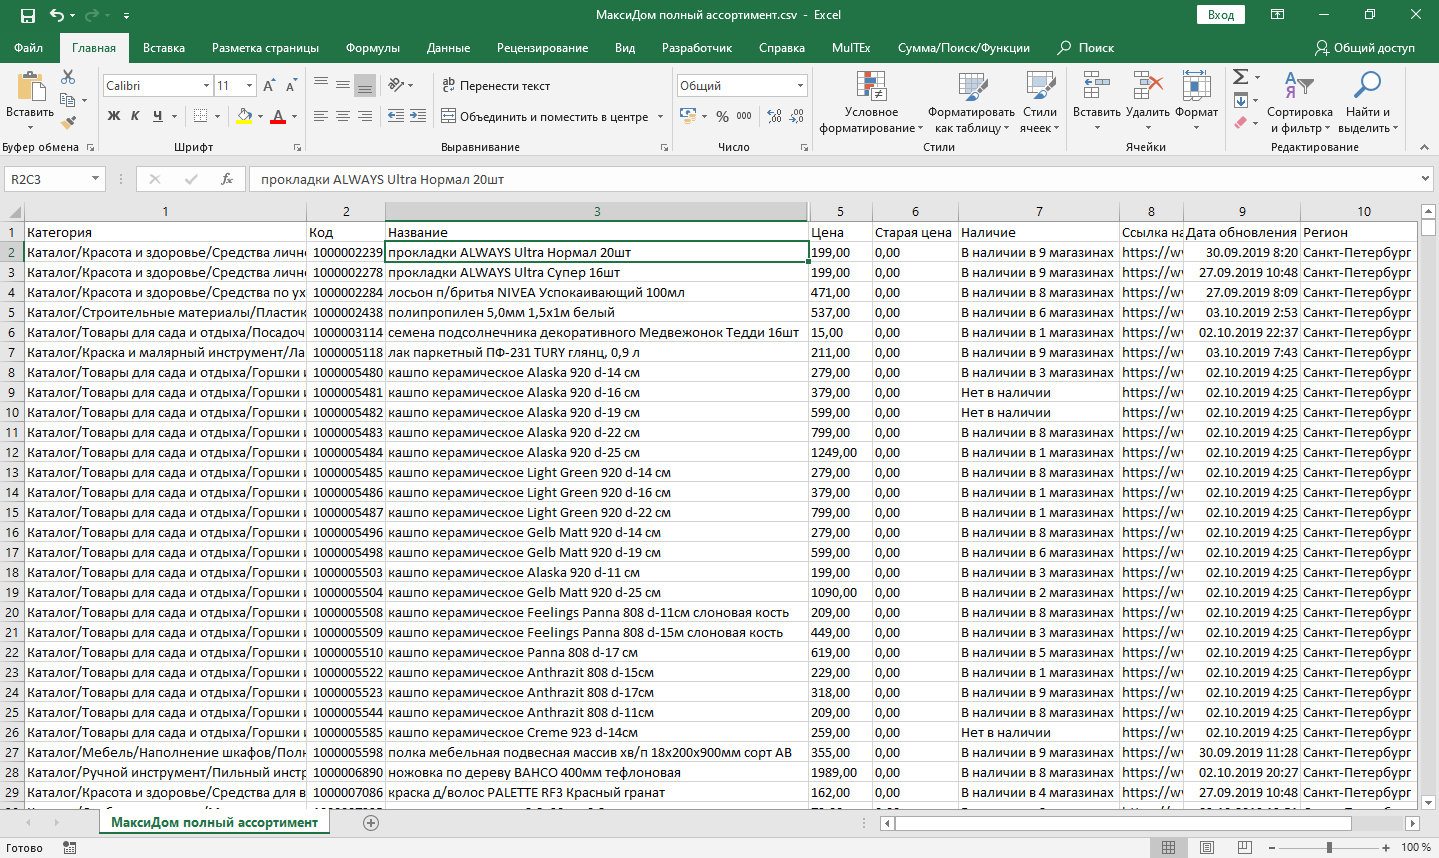1439x858 pixels.
Task: Open Формат cells menu
Action: (x=1196, y=102)
